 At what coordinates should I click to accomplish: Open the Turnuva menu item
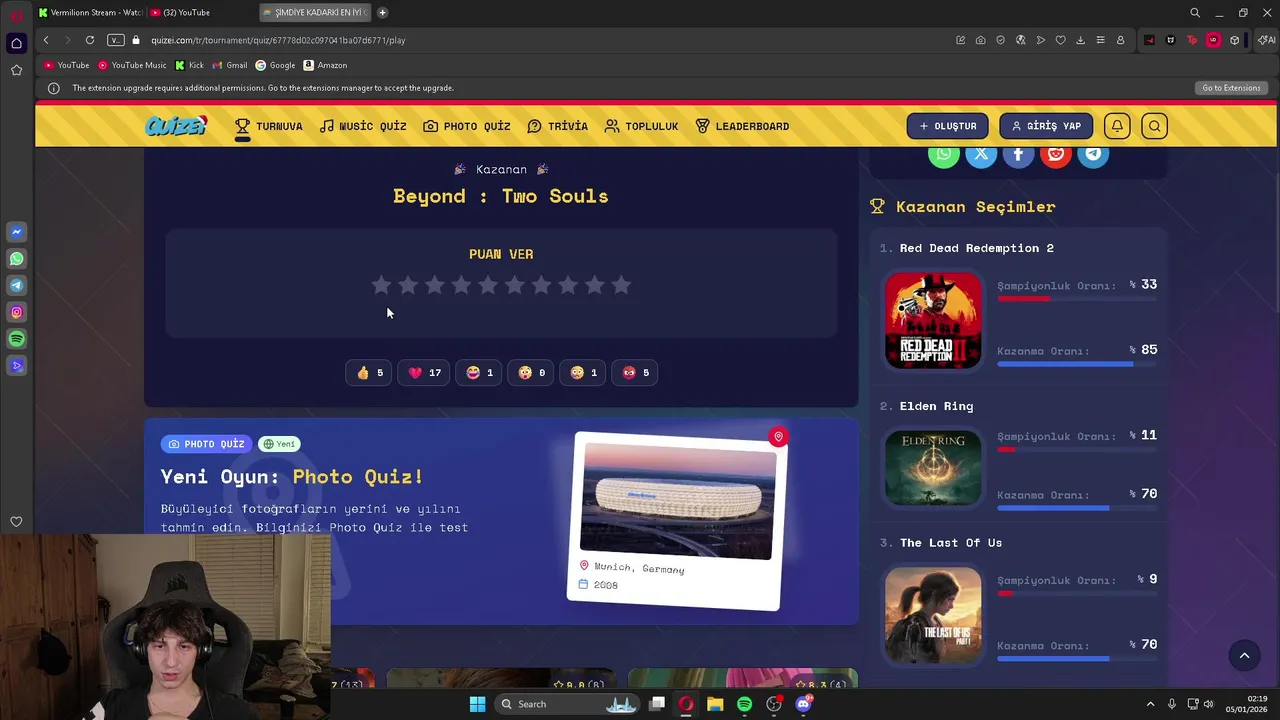click(x=268, y=126)
